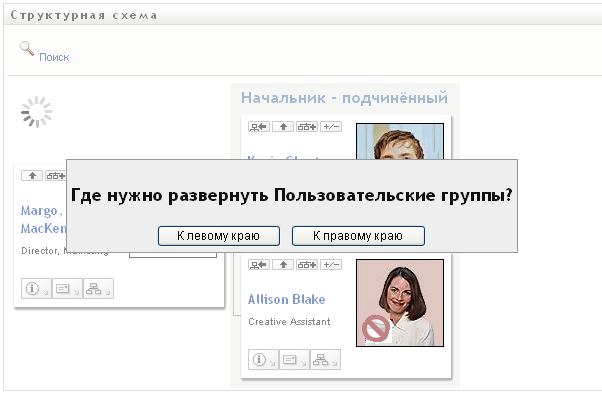Go up a level from Allison Blake
The width and height of the screenshot is (602, 393).
coord(283,264)
